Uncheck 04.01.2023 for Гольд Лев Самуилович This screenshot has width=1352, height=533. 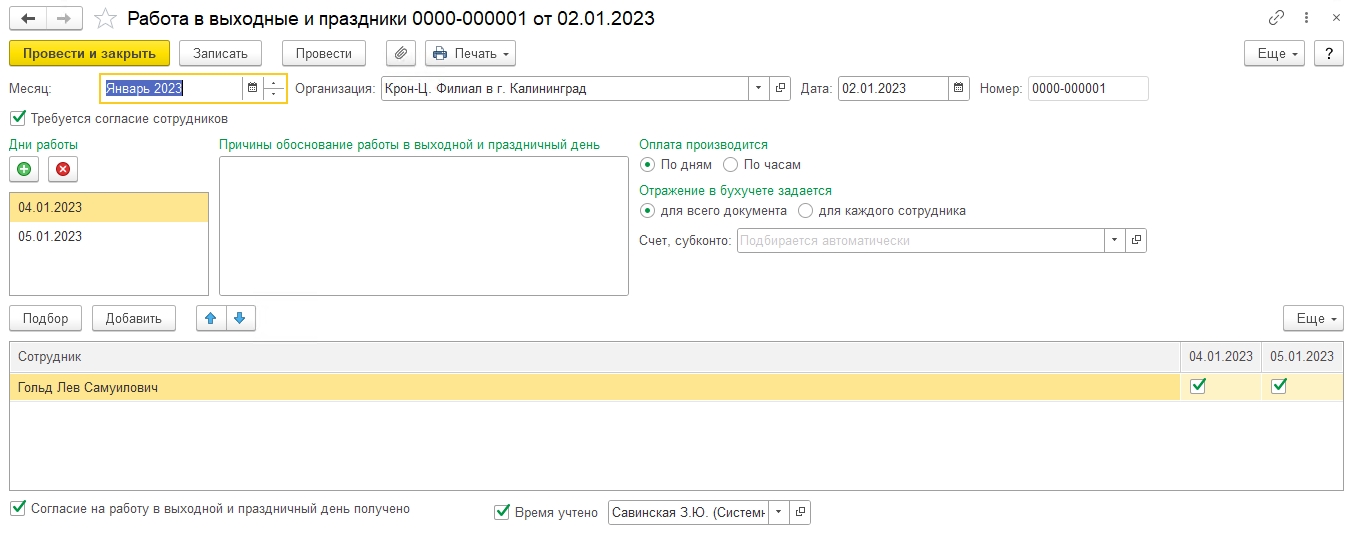point(1198,386)
